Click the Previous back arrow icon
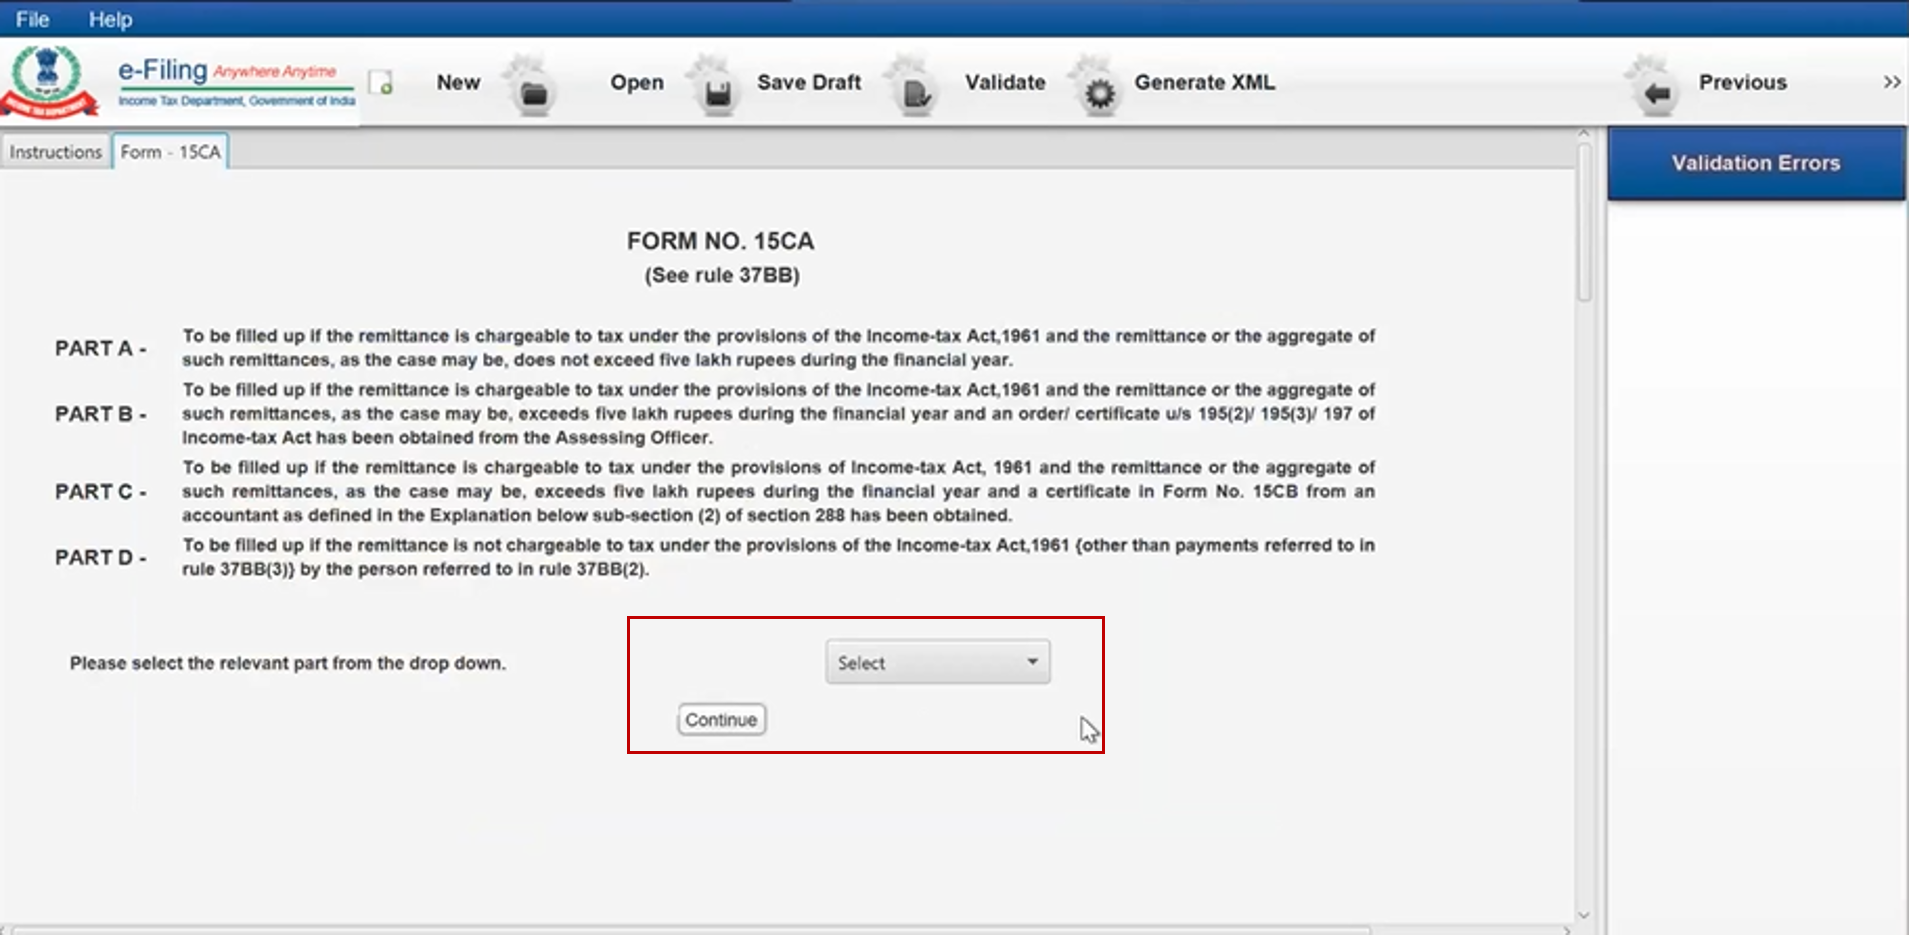Viewport: 1909px width, 935px height. [1656, 93]
